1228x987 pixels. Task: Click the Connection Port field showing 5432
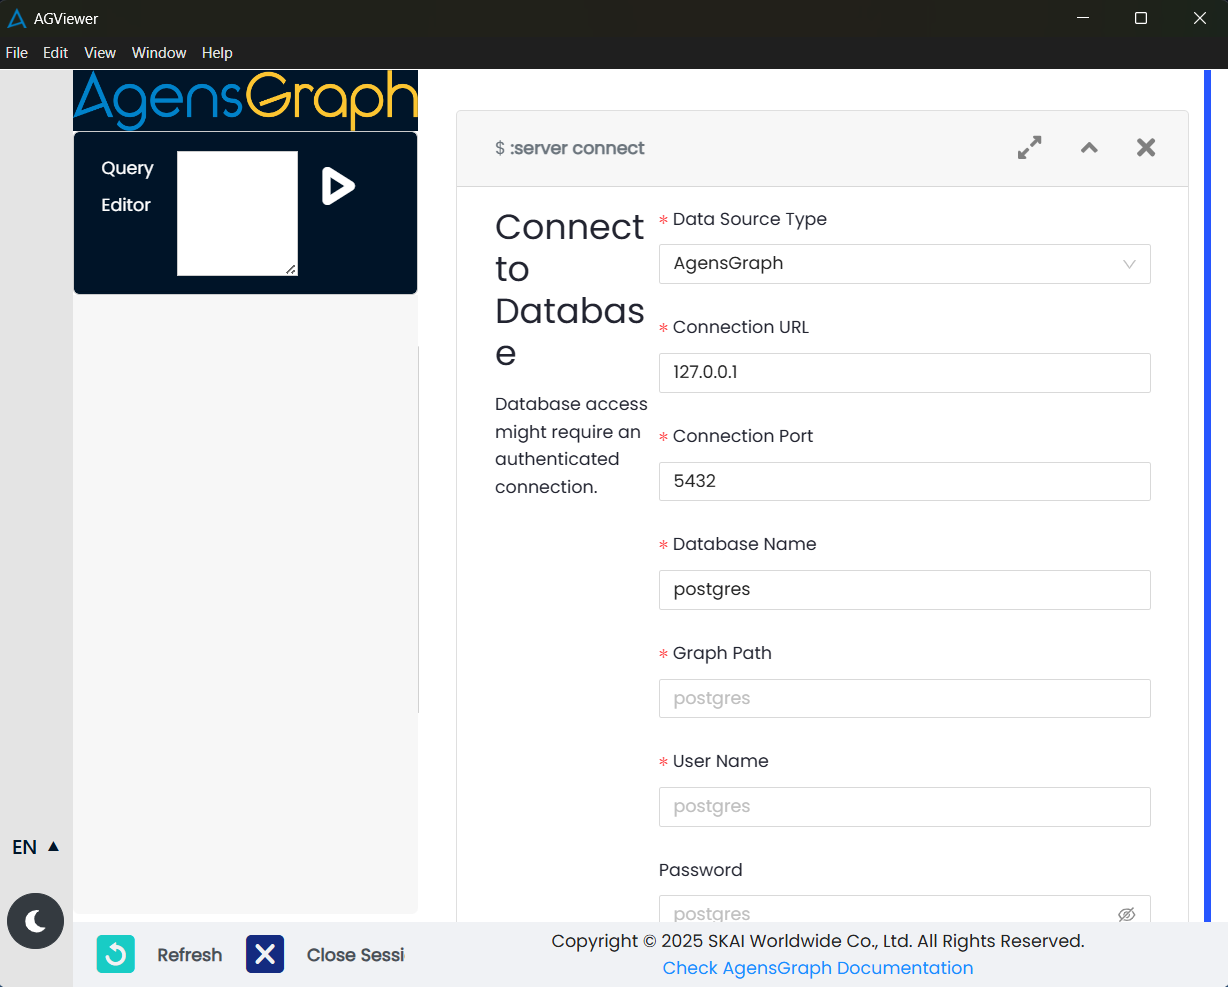click(905, 481)
